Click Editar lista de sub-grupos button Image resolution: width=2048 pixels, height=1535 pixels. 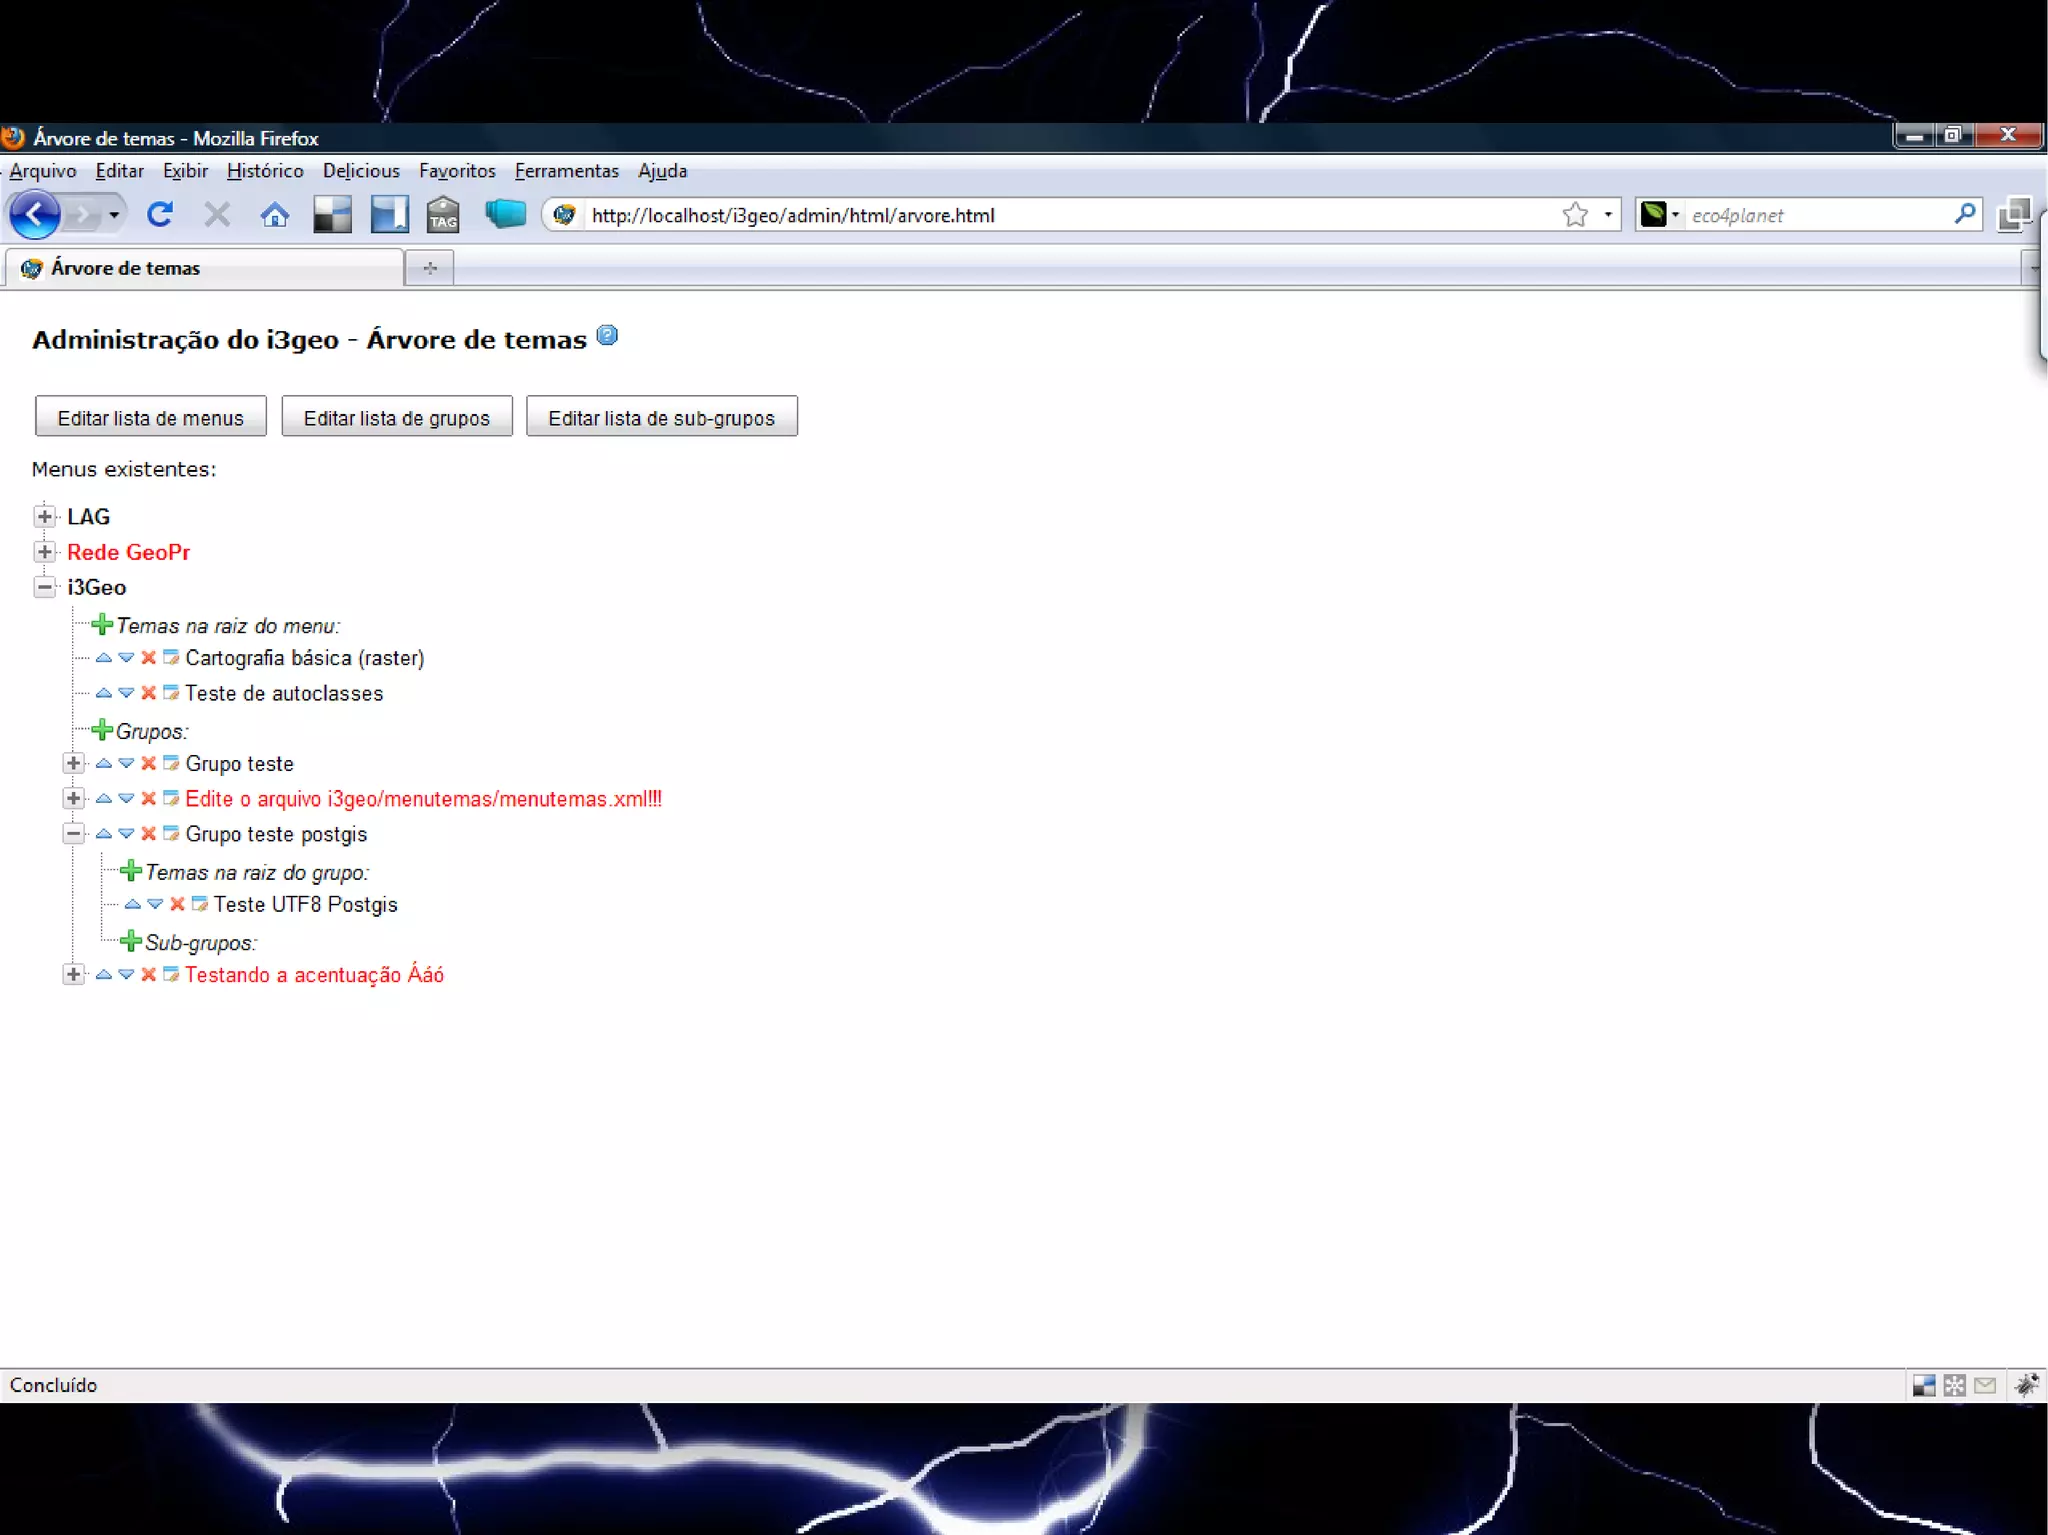click(x=661, y=417)
